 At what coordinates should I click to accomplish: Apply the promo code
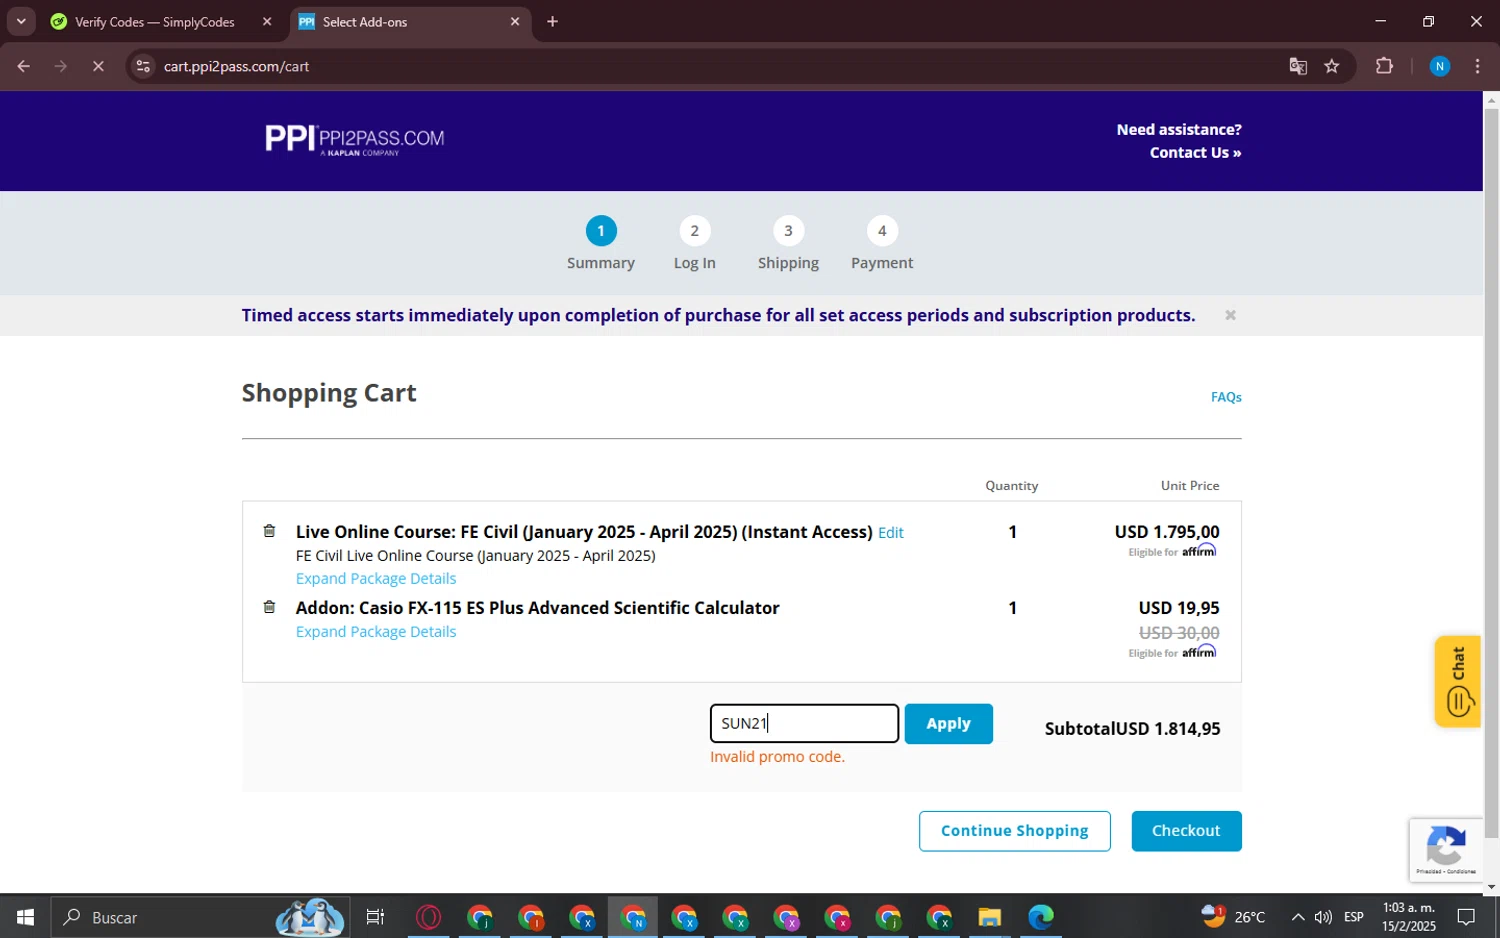pos(948,723)
